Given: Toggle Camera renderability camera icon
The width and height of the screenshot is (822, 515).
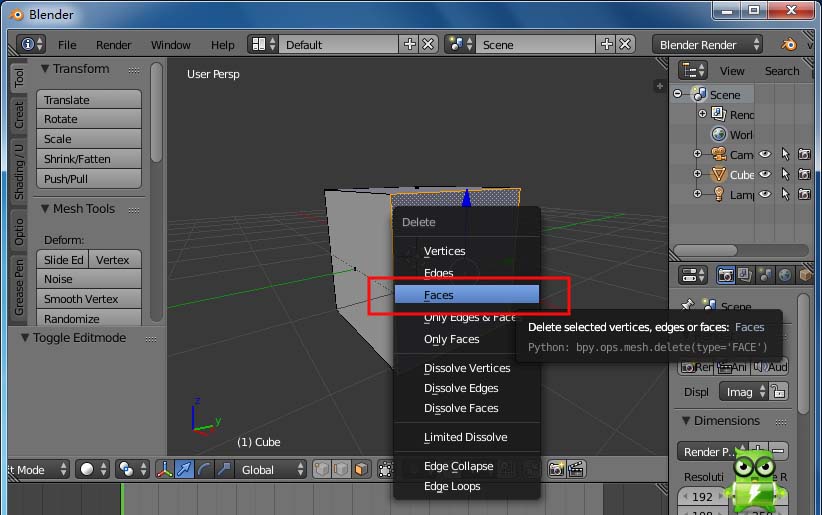Looking at the screenshot, I should (x=804, y=154).
